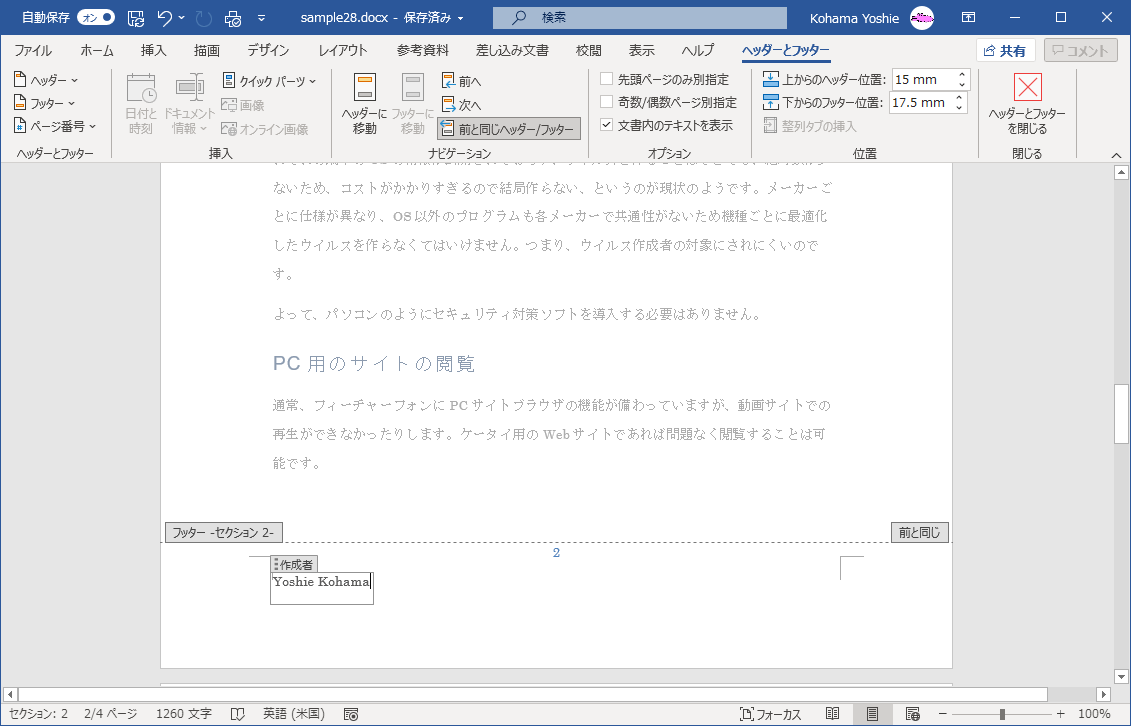Click the 英語 (米国) language indicator

coord(294,714)
